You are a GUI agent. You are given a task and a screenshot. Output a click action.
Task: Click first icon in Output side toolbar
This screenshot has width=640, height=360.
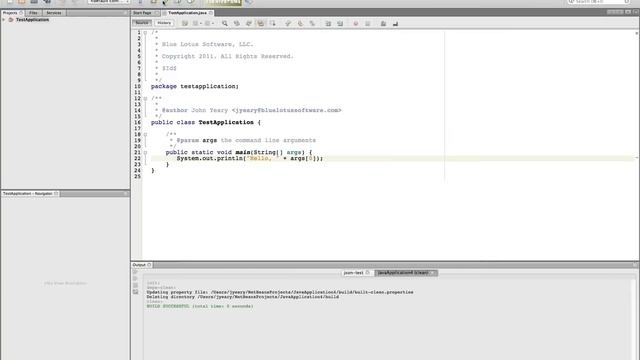pyautogui.click(x=136, y=271)
